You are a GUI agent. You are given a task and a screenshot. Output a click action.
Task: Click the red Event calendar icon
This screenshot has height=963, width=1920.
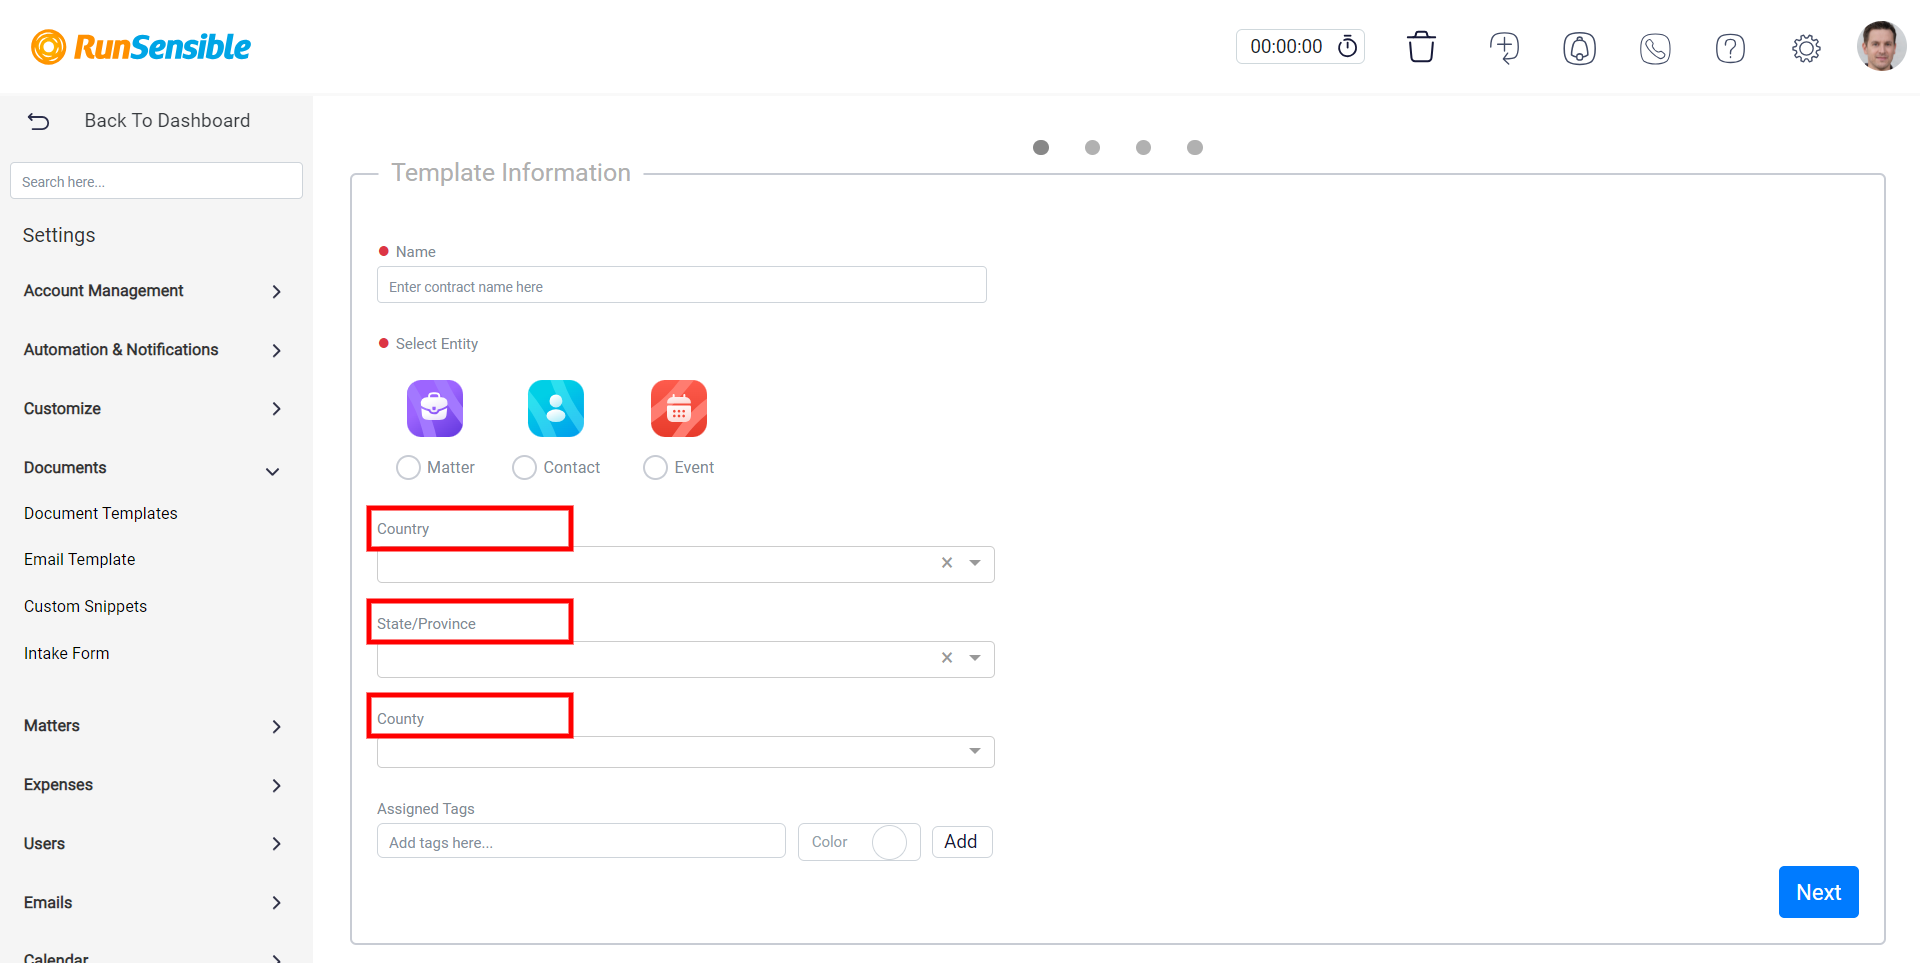pos(679,408)
